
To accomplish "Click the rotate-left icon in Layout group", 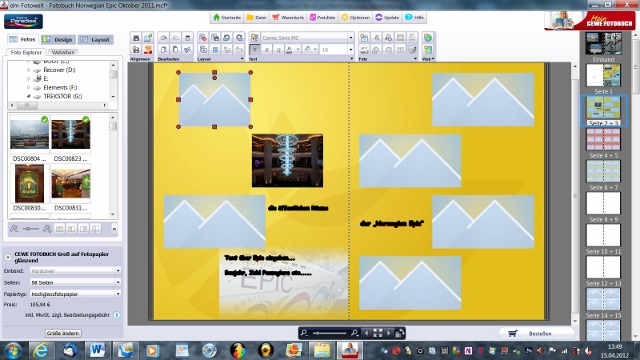I will point(227,38).
